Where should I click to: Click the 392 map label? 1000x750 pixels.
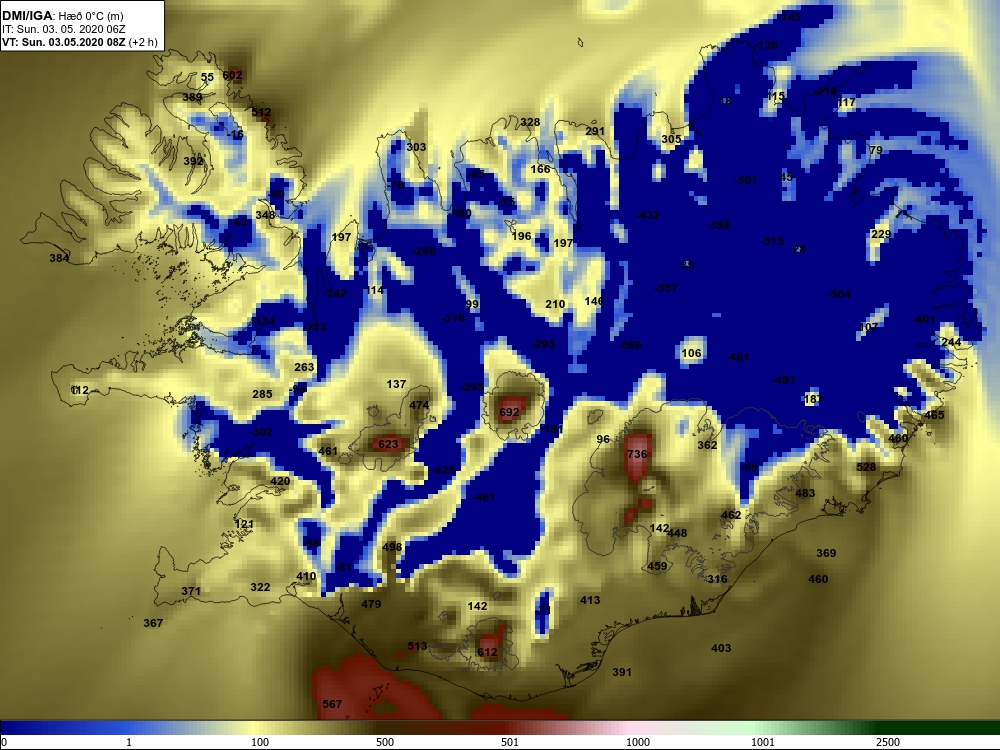coord(193,161)
